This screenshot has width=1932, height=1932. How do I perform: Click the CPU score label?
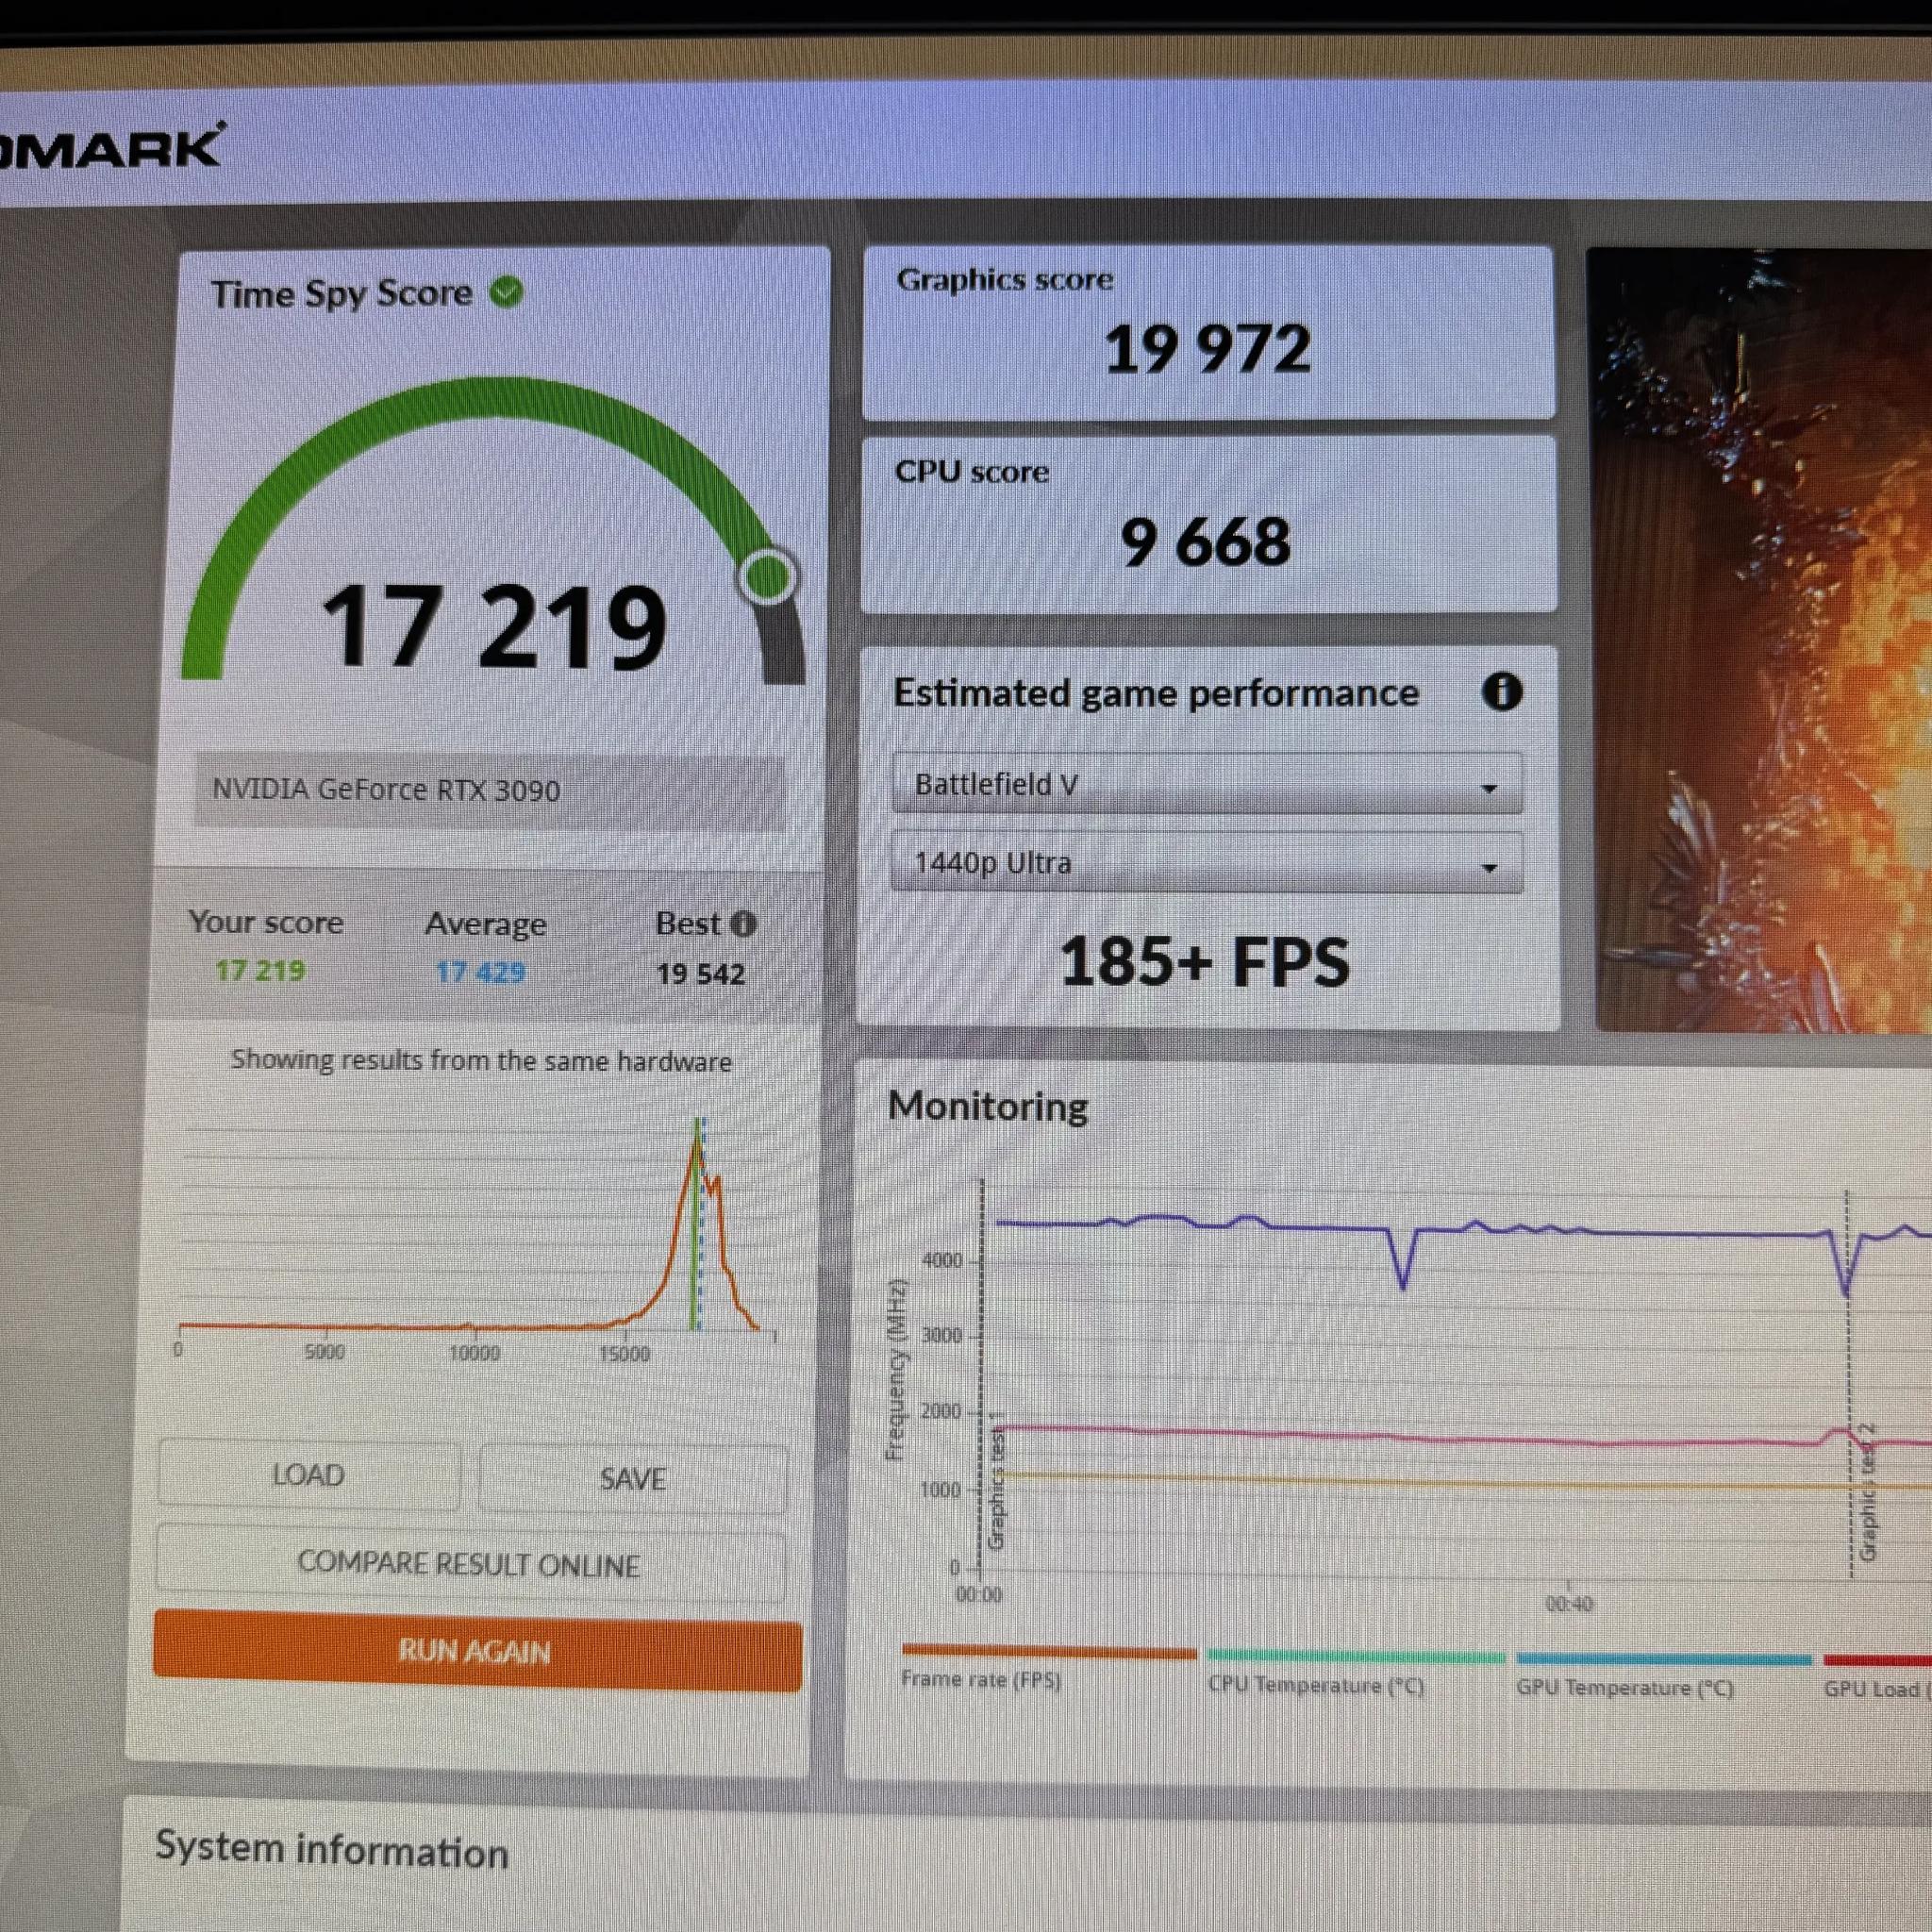pos(972,471)
